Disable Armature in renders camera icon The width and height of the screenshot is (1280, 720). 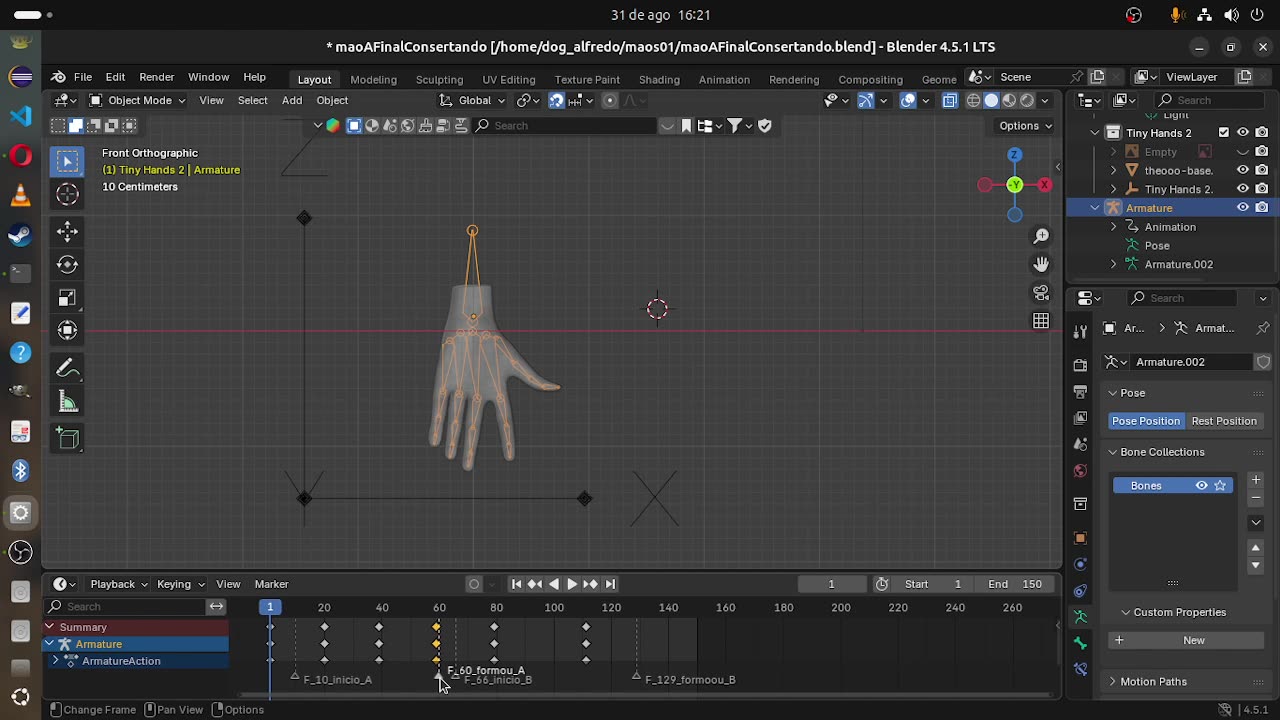click(1262, 208)
